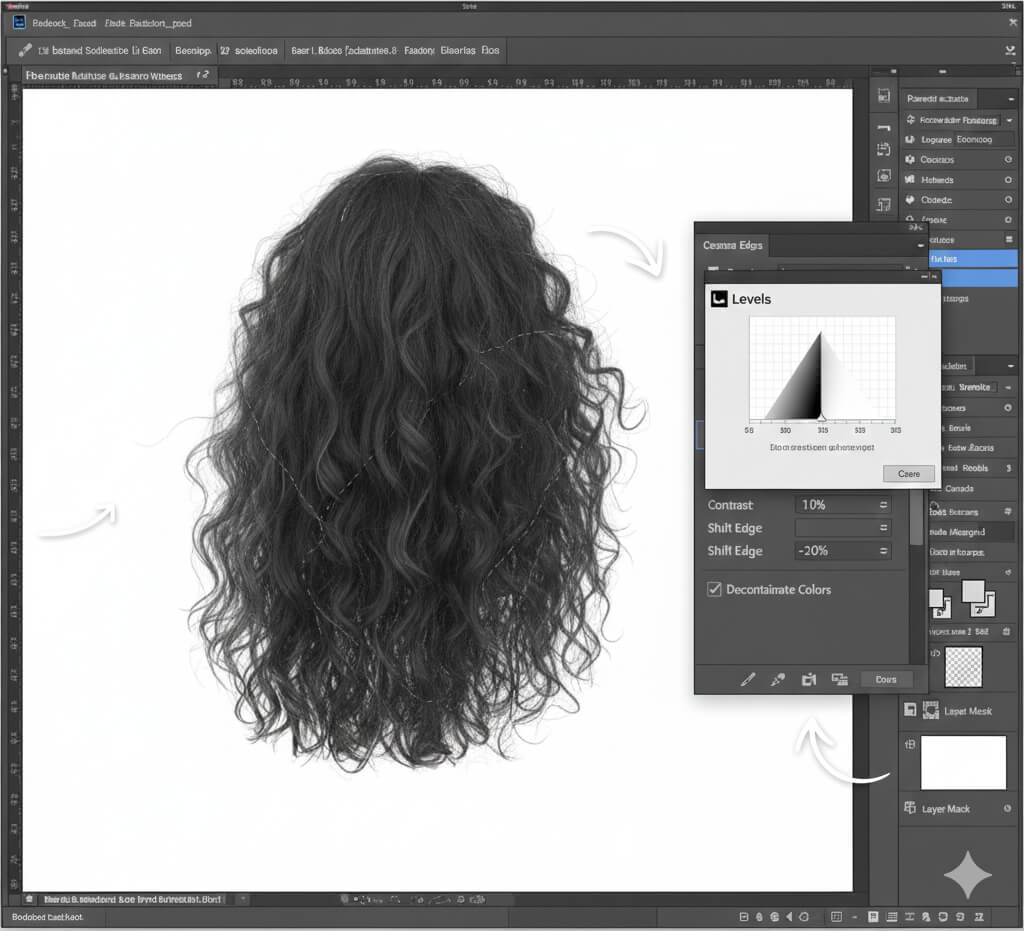Switch to the Refine Edge tab
Viewport: 1024px width, 931px height.
[732, 245]
